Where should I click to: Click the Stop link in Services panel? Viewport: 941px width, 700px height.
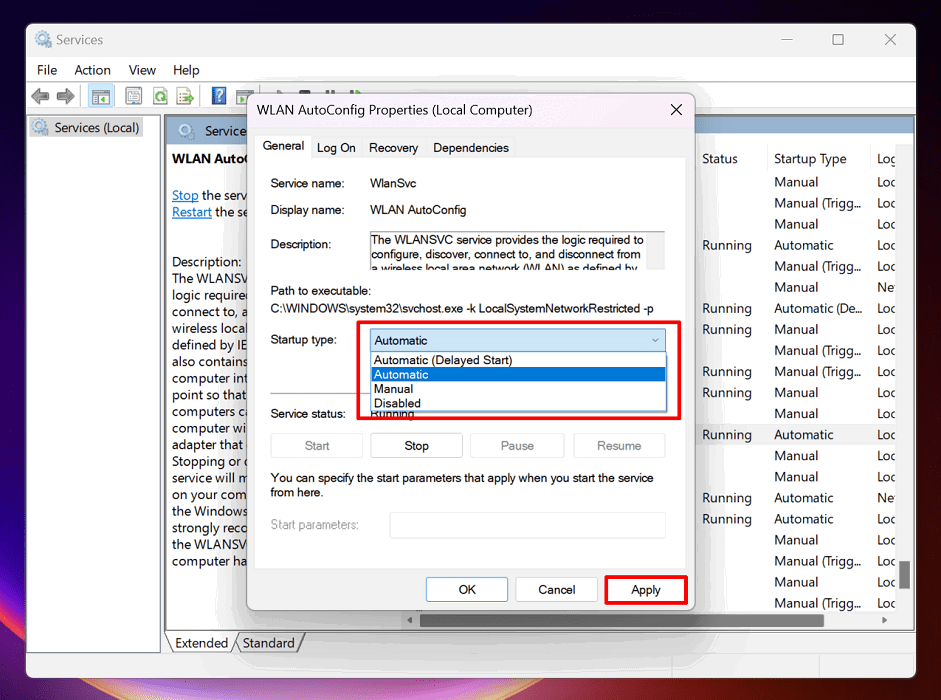(x=185, y=195)
